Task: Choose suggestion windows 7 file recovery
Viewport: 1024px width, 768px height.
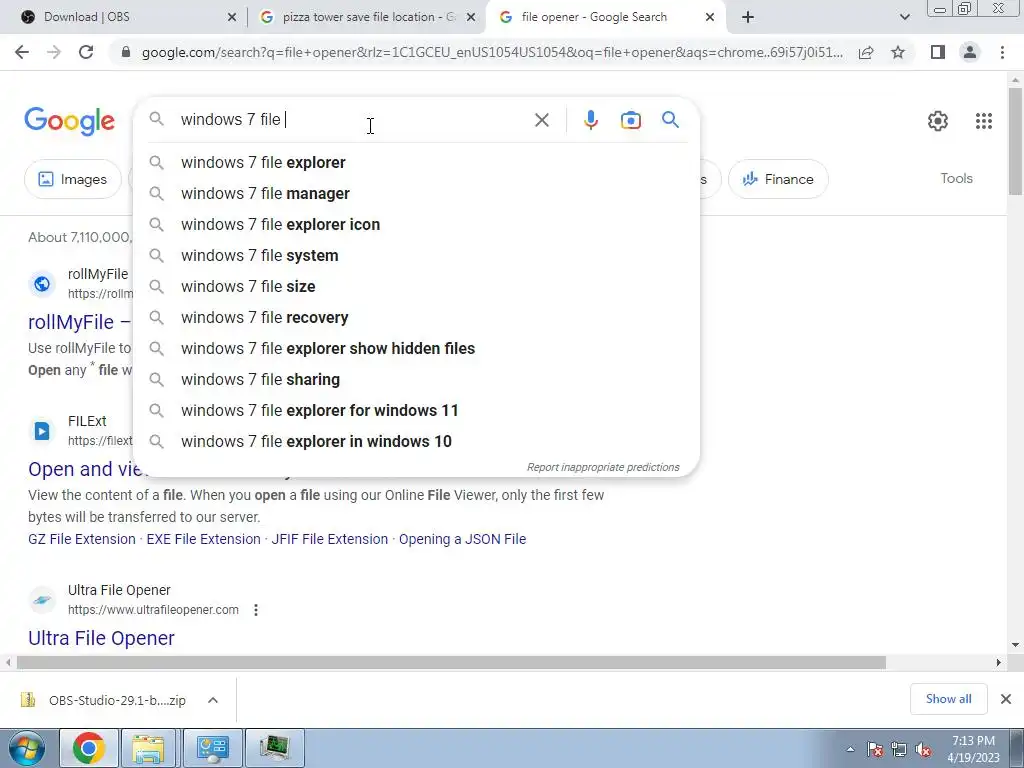Action: click(x=416, y=317)
